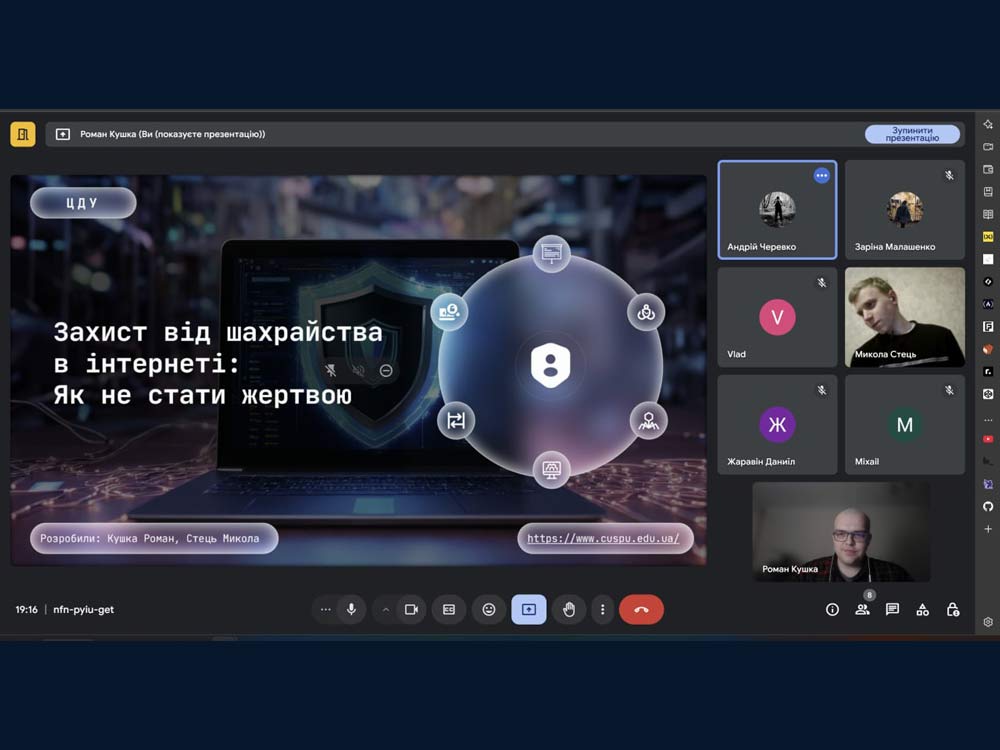Open host controls lock icon
The width and height of the screenshot is (1000, 750).
(953, 609)
